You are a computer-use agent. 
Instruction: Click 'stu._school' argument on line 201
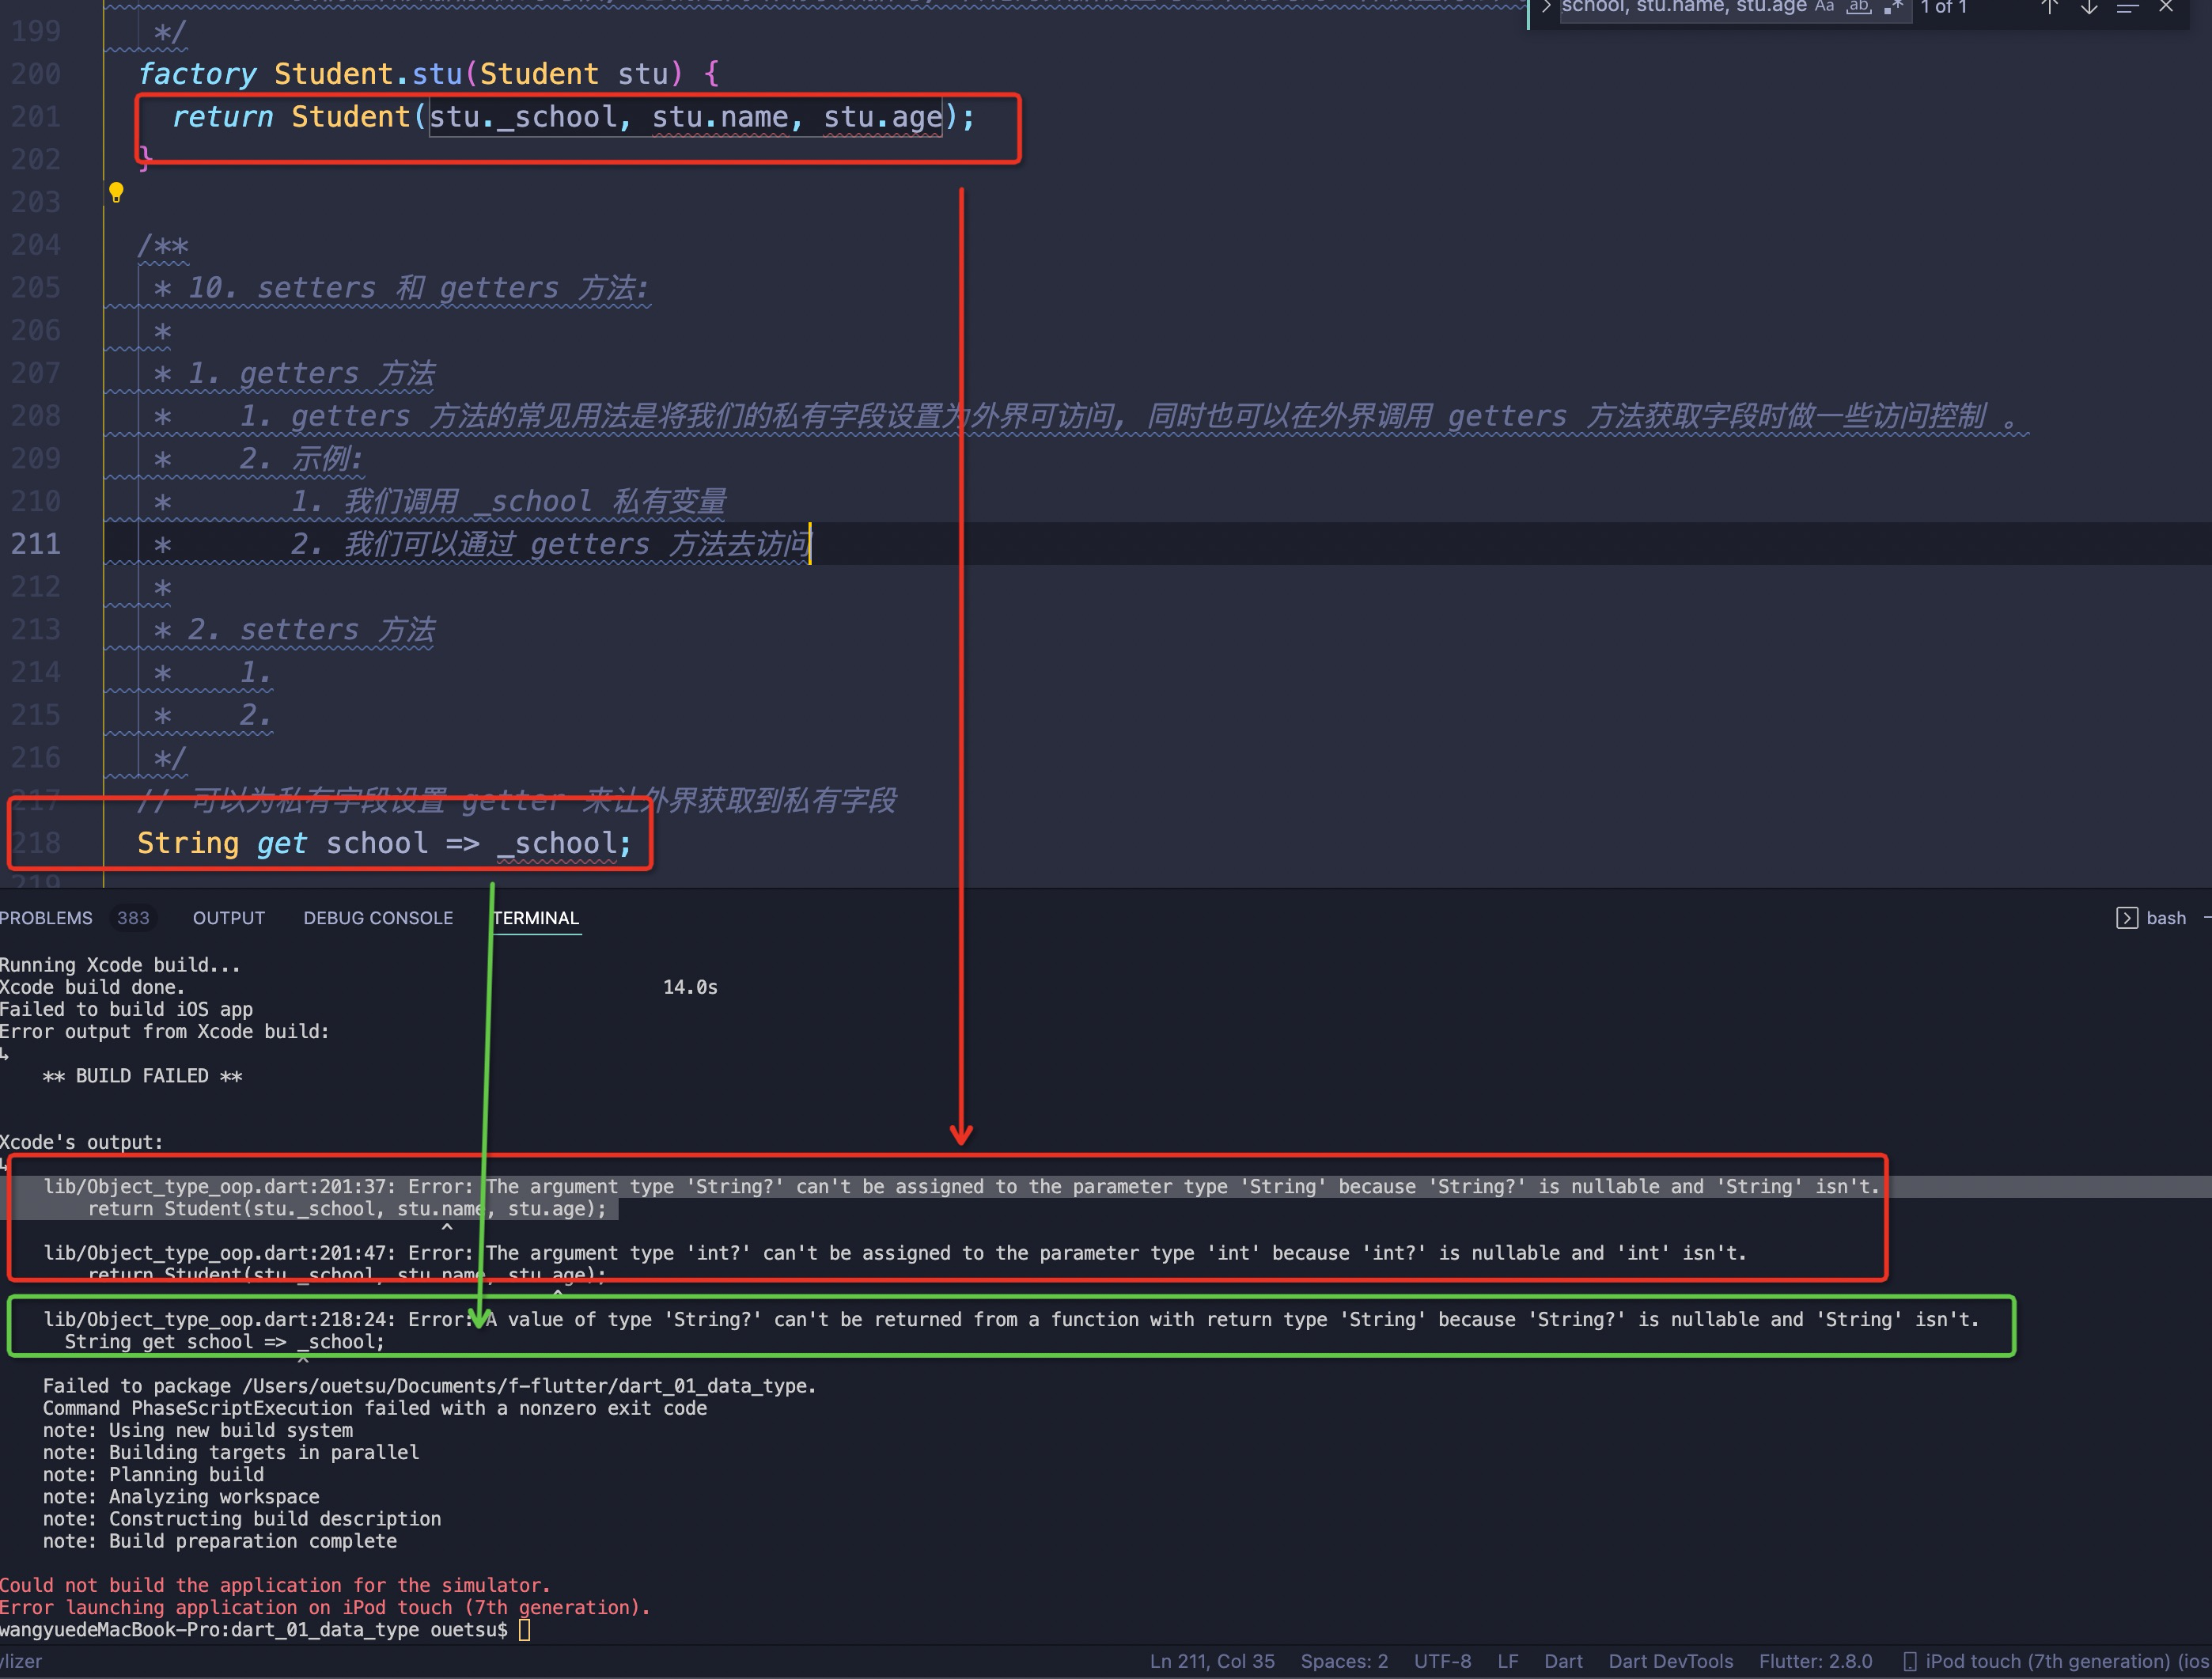coord(523,117)
